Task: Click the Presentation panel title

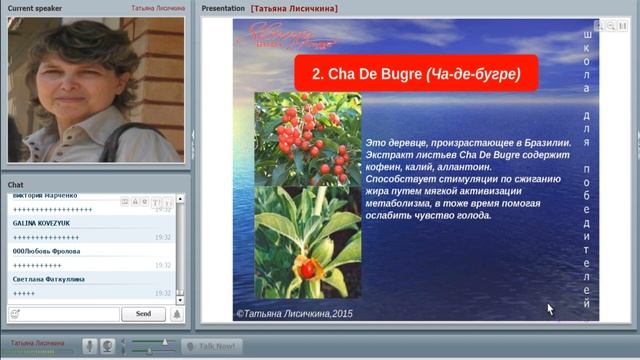Action: pyautogui.click(x=223, y=8)
